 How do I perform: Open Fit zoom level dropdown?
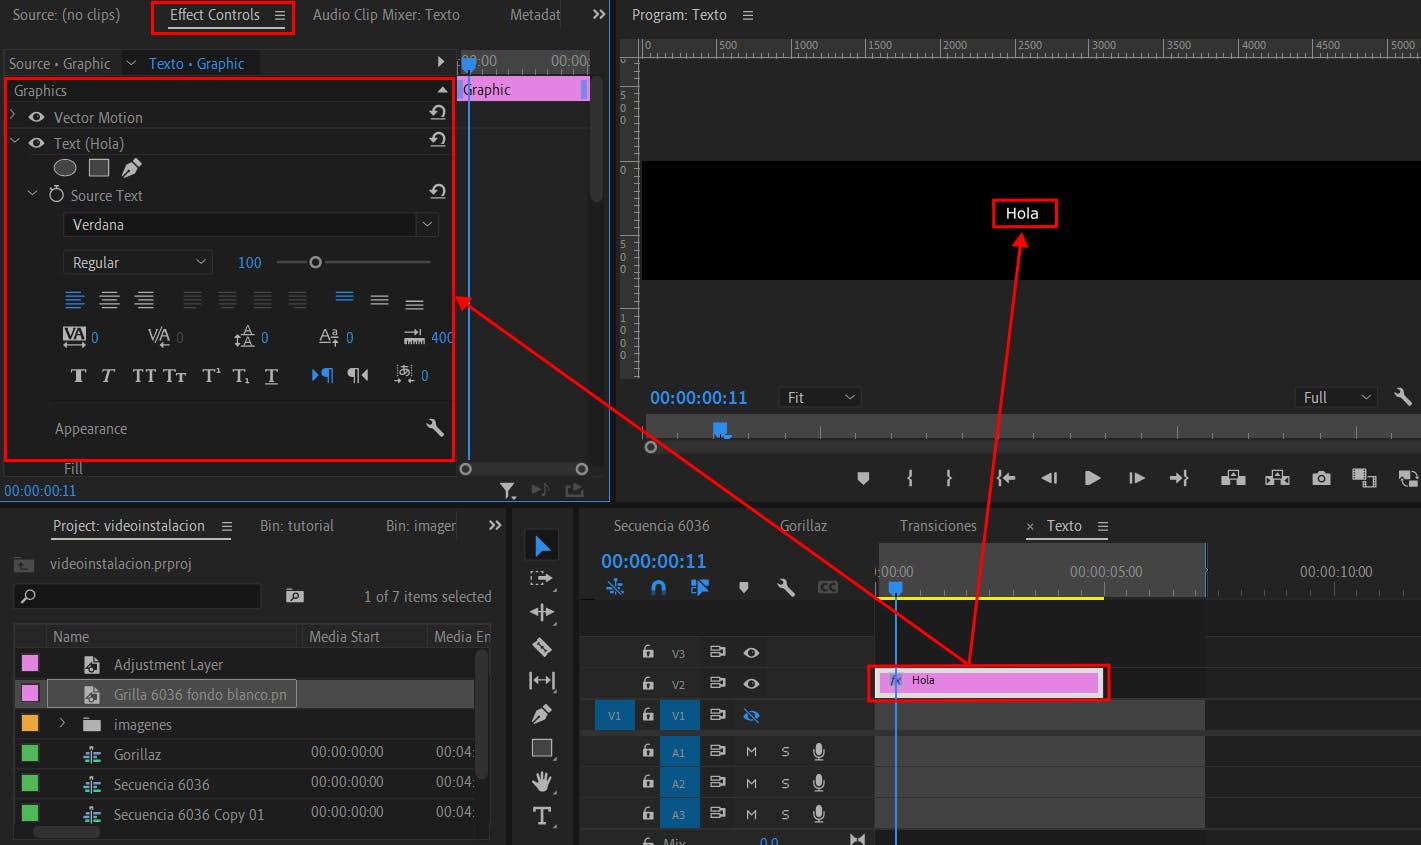pyautogui.click(x=820, y=397)
